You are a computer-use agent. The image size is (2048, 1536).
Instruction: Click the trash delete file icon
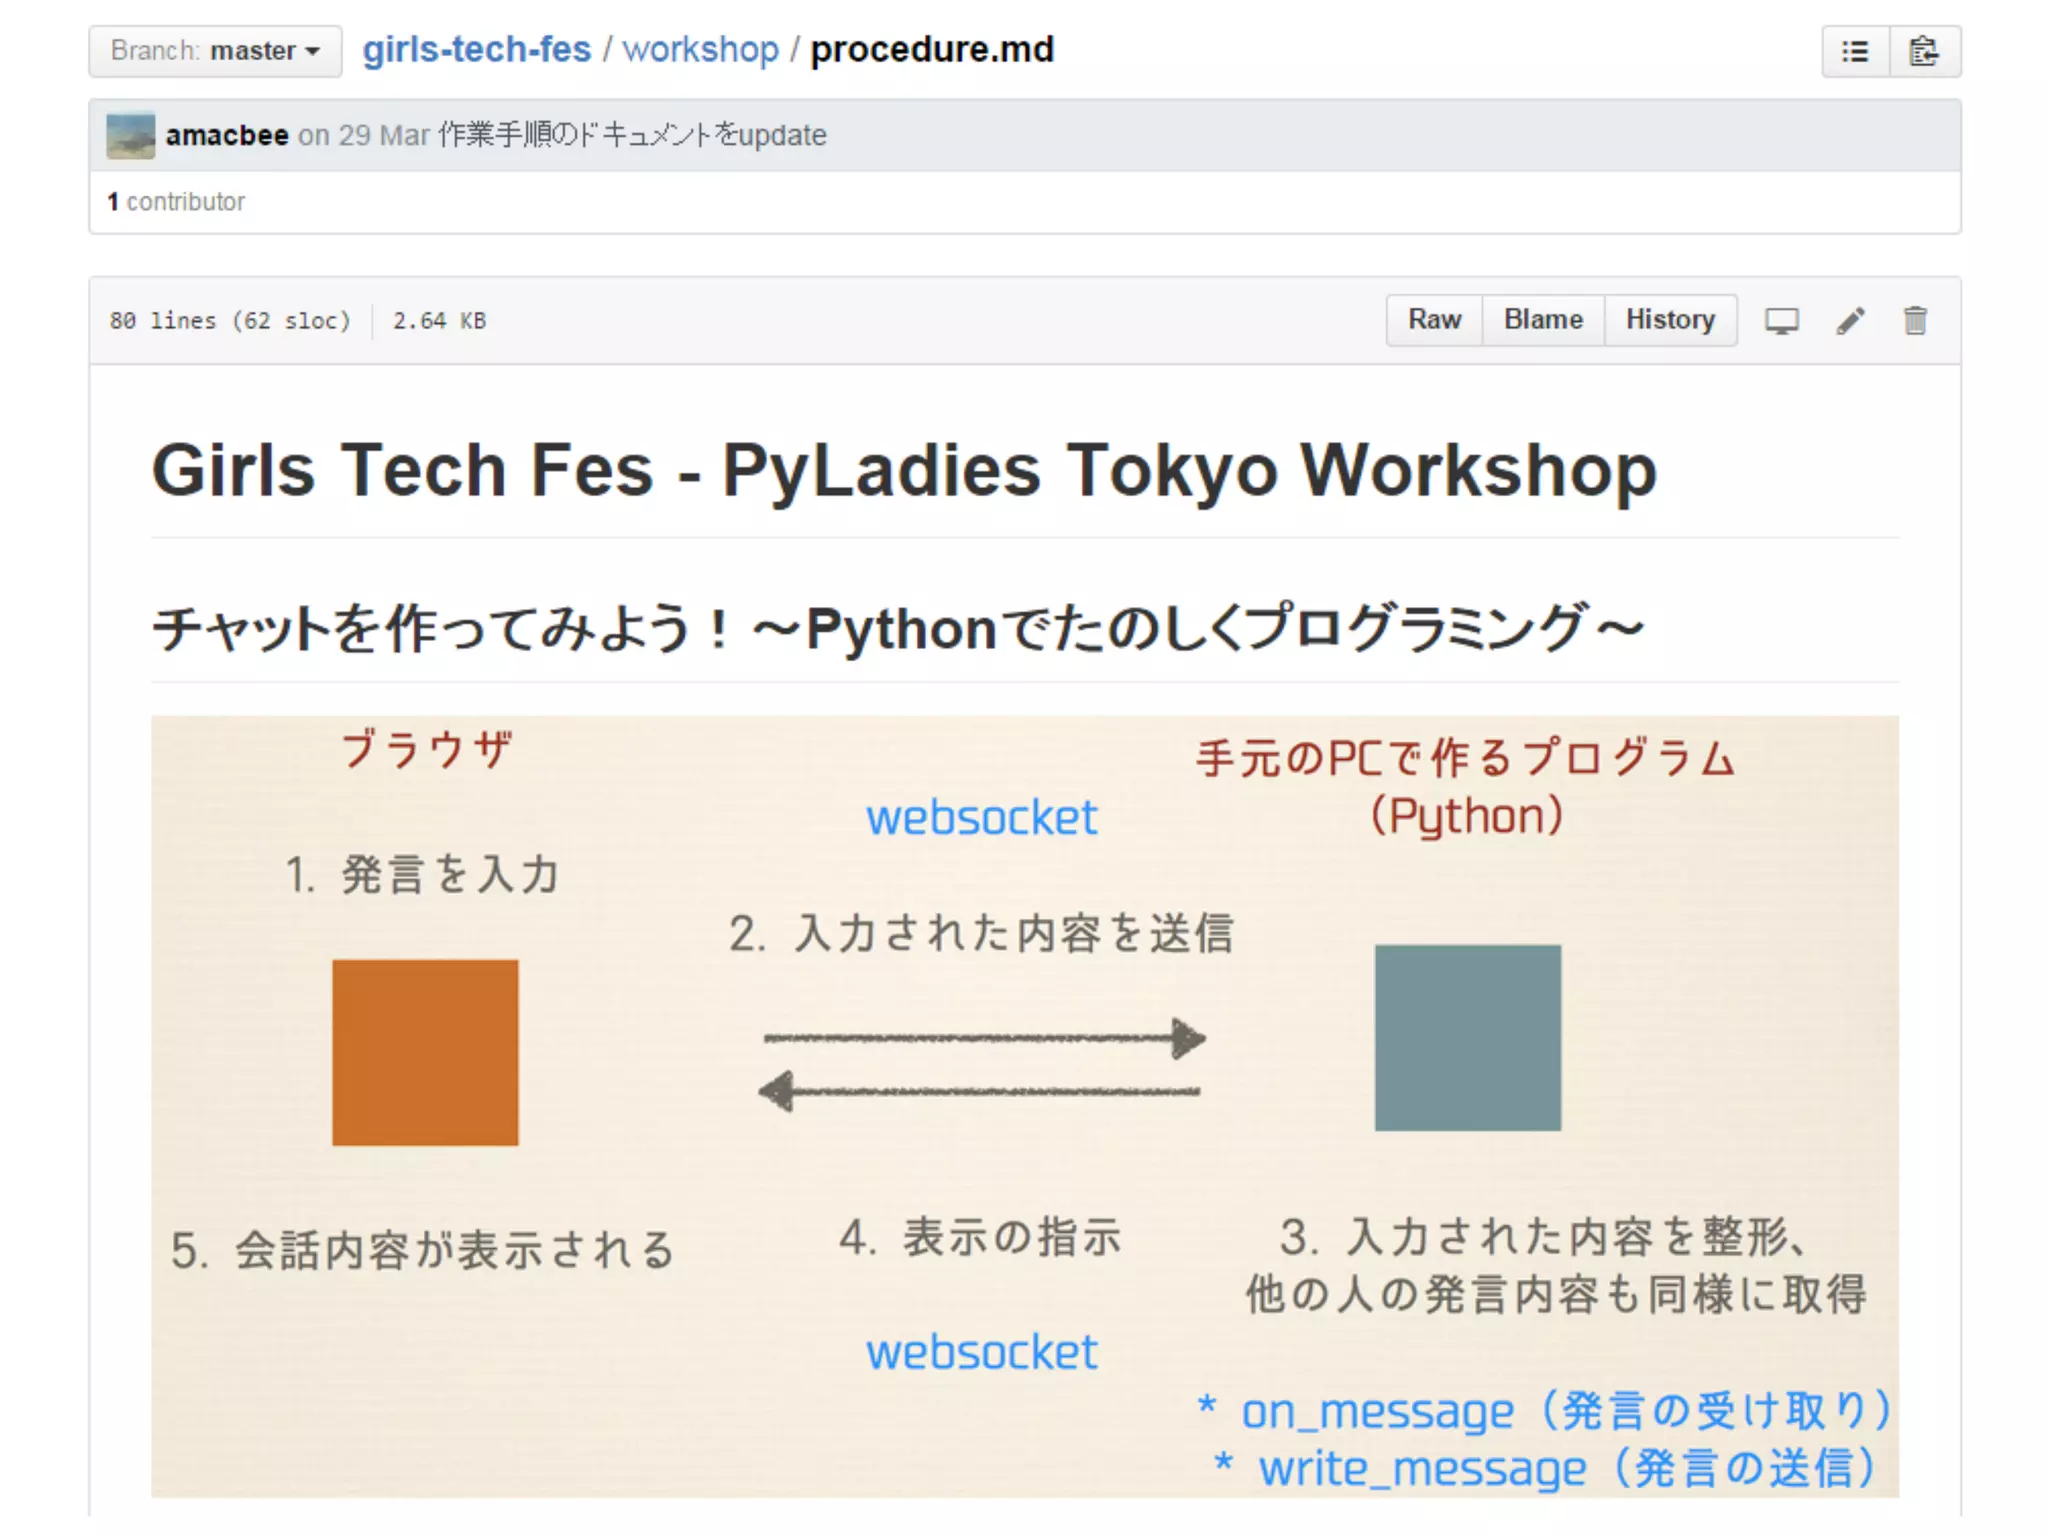(x=1915, y=321)
